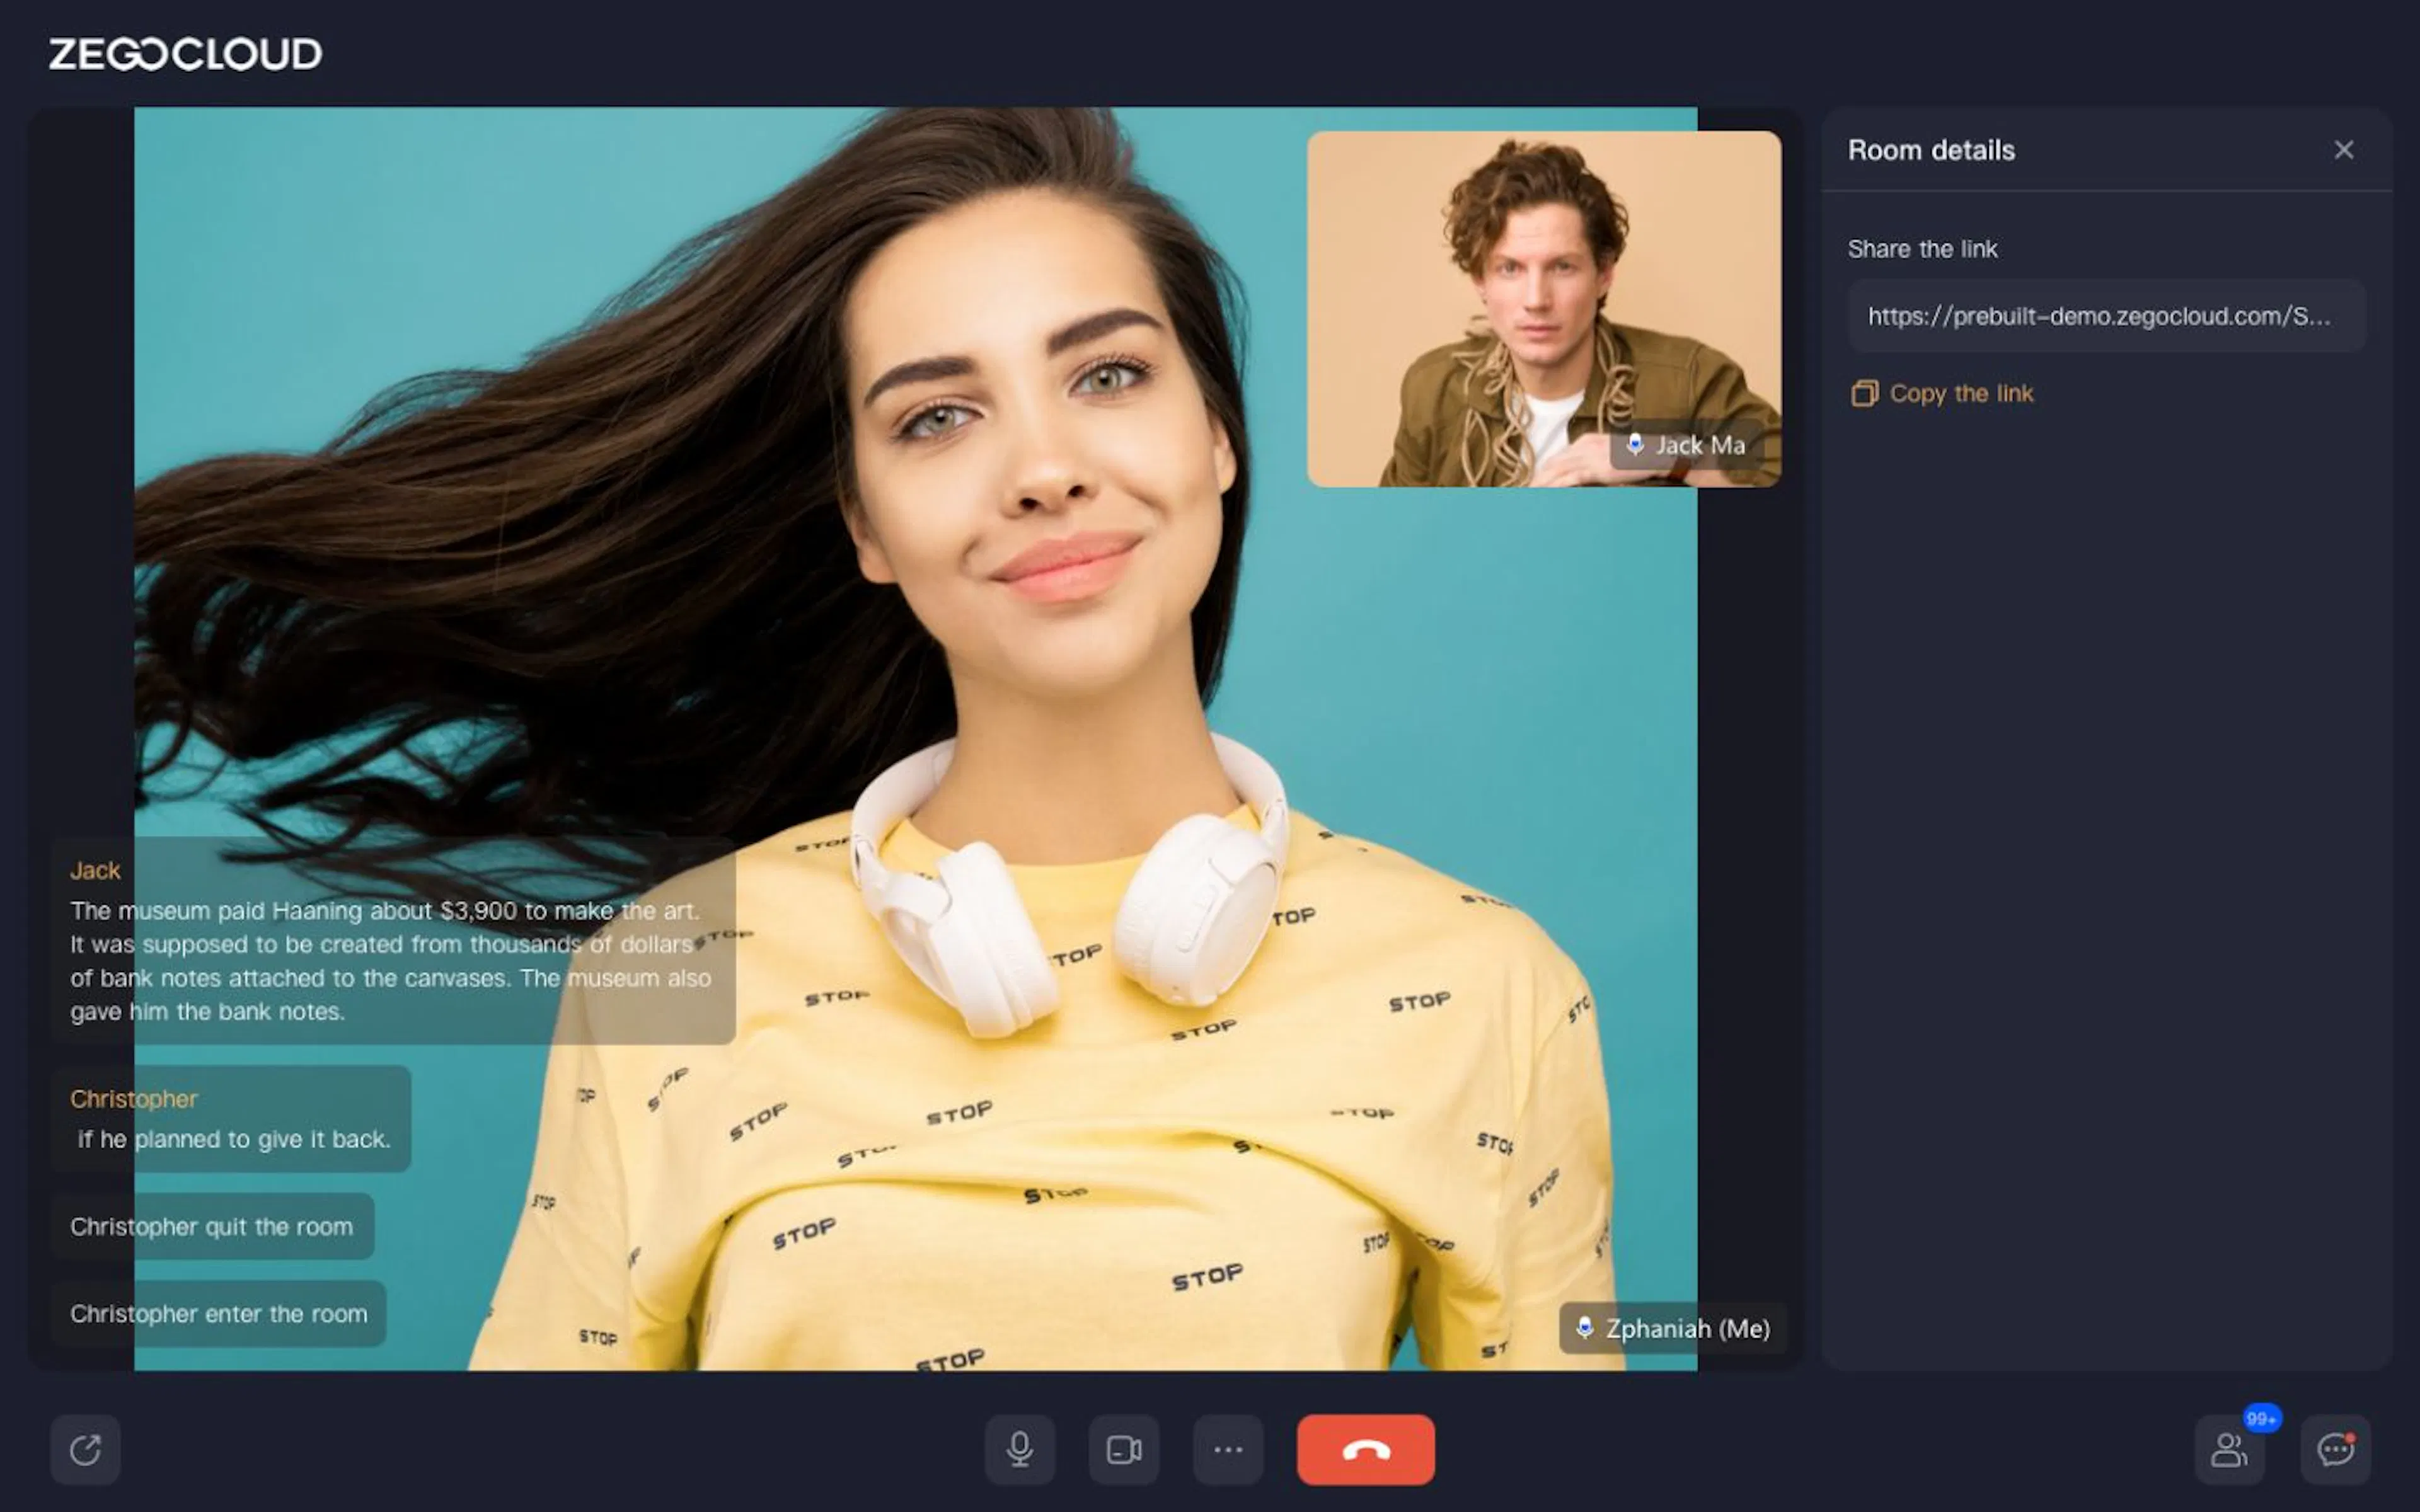The height and width of the screenshot is (1512, 2420).
Task: Open the three-dot more options menu
Action: pyautogui.click(x=1228, y=1449)
